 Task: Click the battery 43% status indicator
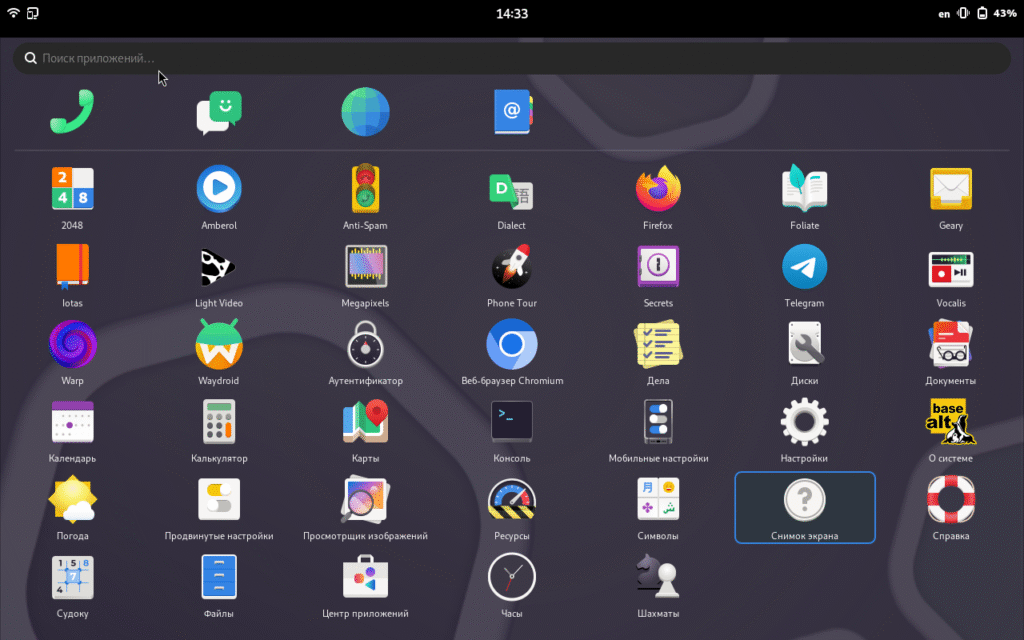(996, 14)
